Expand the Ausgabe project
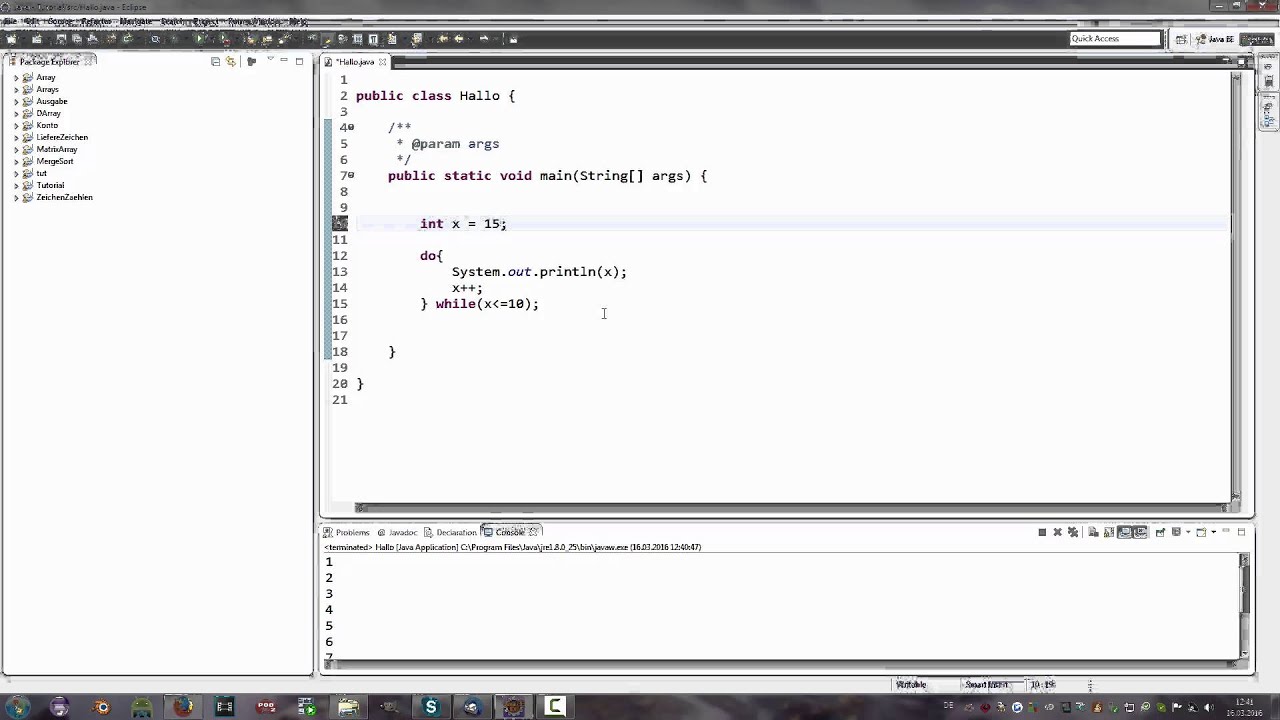Screen dimensions: 1280x720 [x=16, y=101]
